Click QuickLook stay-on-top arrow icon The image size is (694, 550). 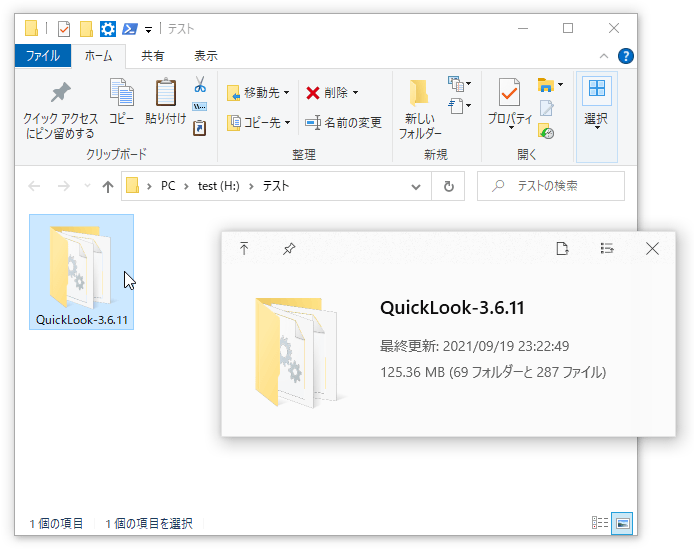point(244,248)
